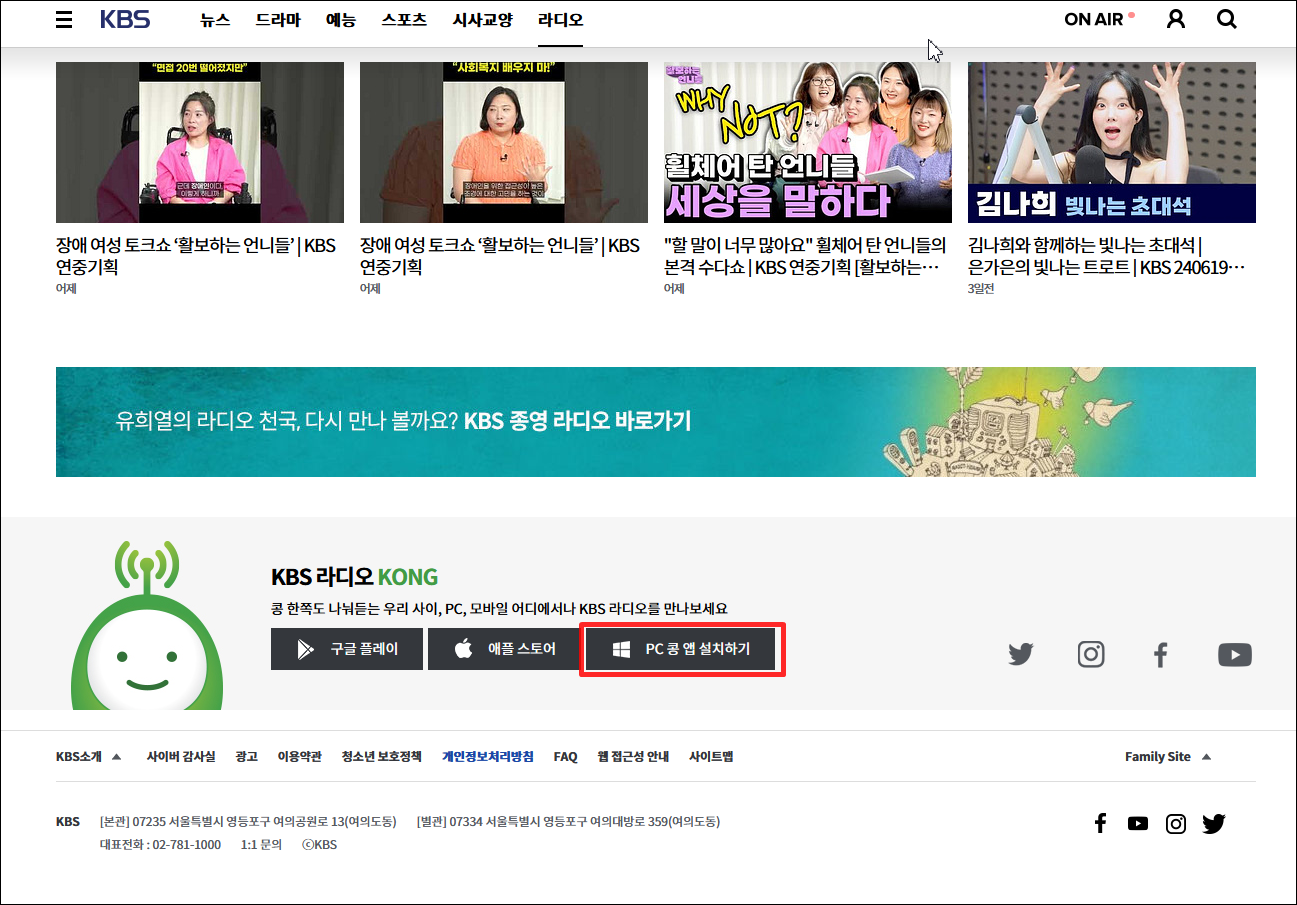Select the 시사교양 menu item

click(x=482, y=19)
